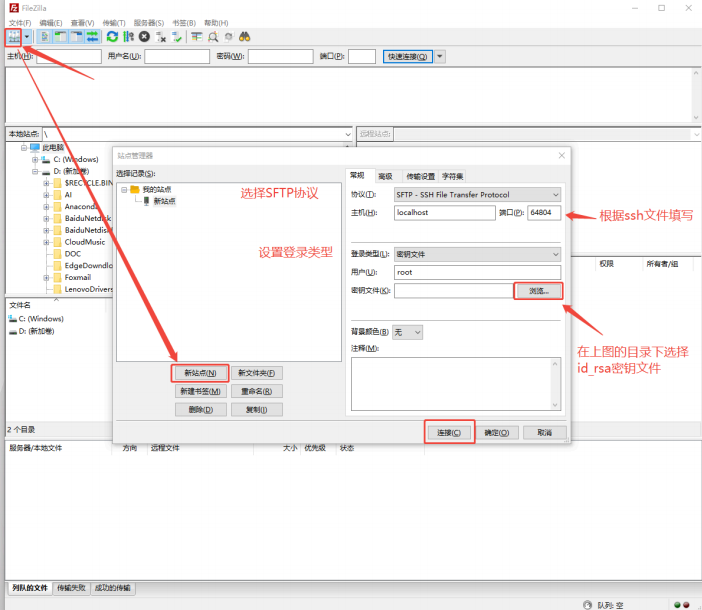The height and width of the screenshot is (610, 702).
Task: Open the 书签(B) menu
Action: click(184, 23)
